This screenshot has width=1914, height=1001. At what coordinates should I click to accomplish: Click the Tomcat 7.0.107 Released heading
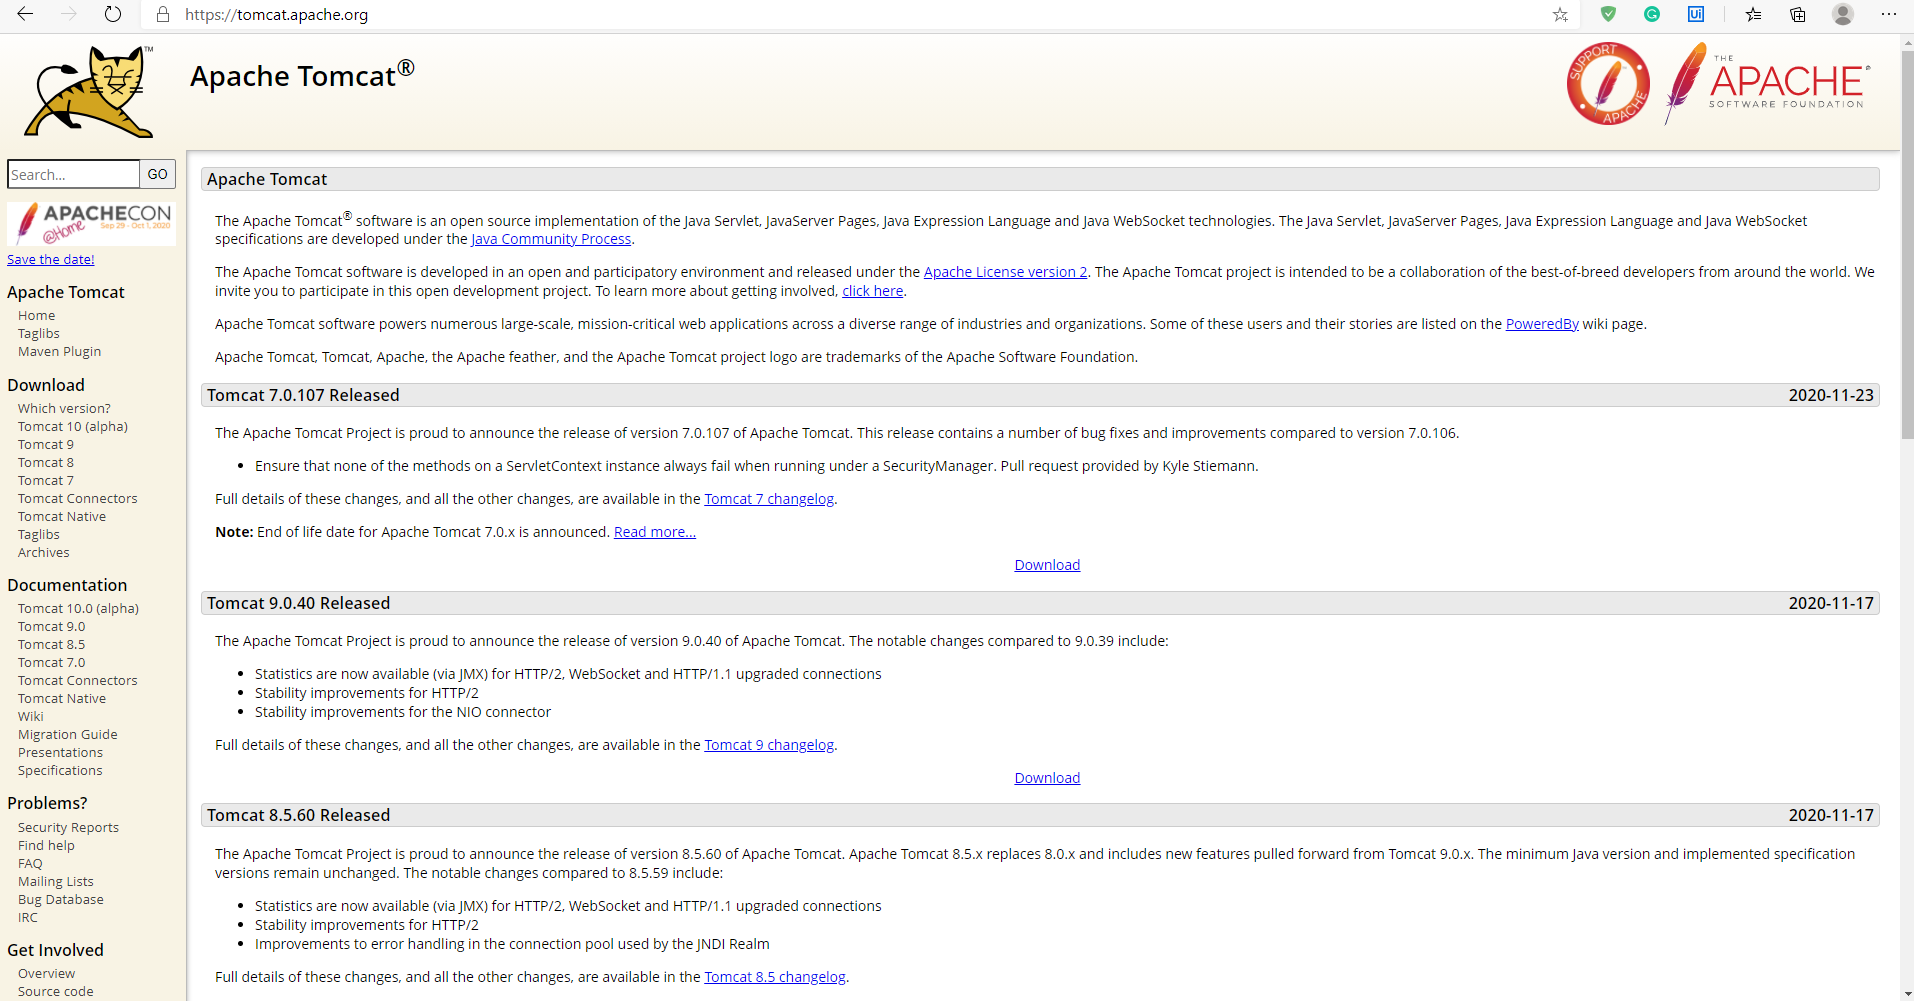(303, 395)
